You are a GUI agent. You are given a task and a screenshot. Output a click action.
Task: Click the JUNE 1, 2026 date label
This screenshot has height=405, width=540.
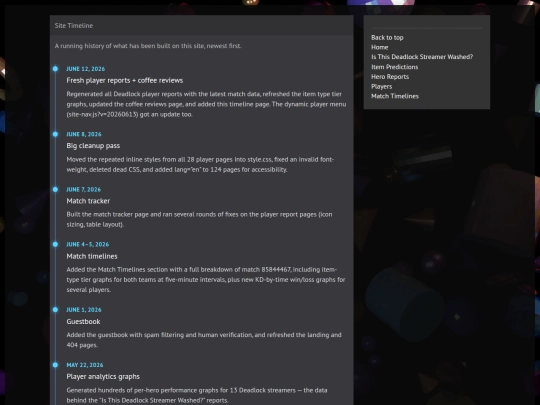(x=84, y=310)
